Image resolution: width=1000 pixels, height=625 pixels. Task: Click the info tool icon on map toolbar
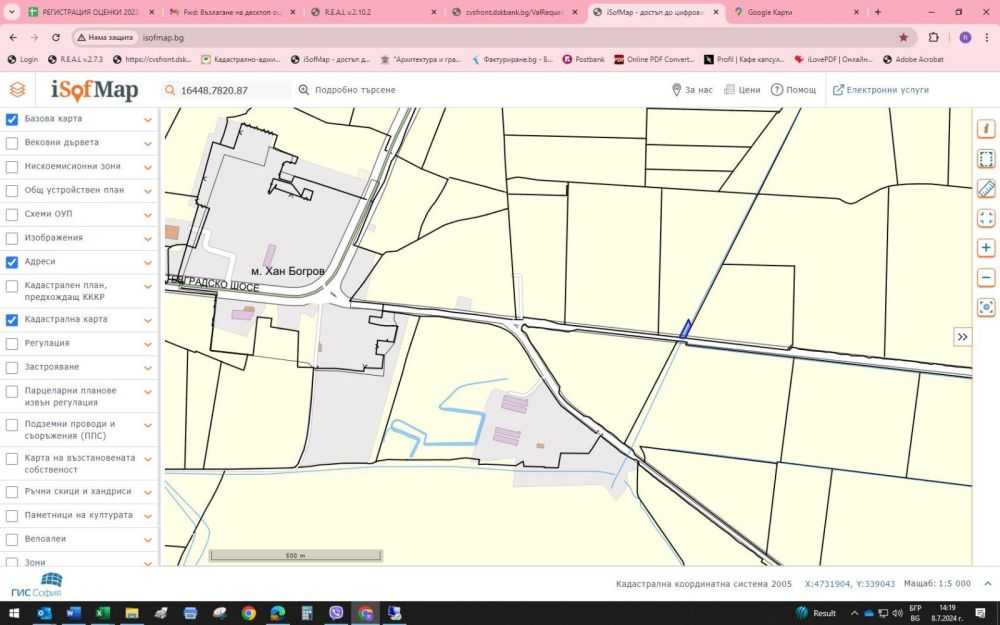(986, 129)
